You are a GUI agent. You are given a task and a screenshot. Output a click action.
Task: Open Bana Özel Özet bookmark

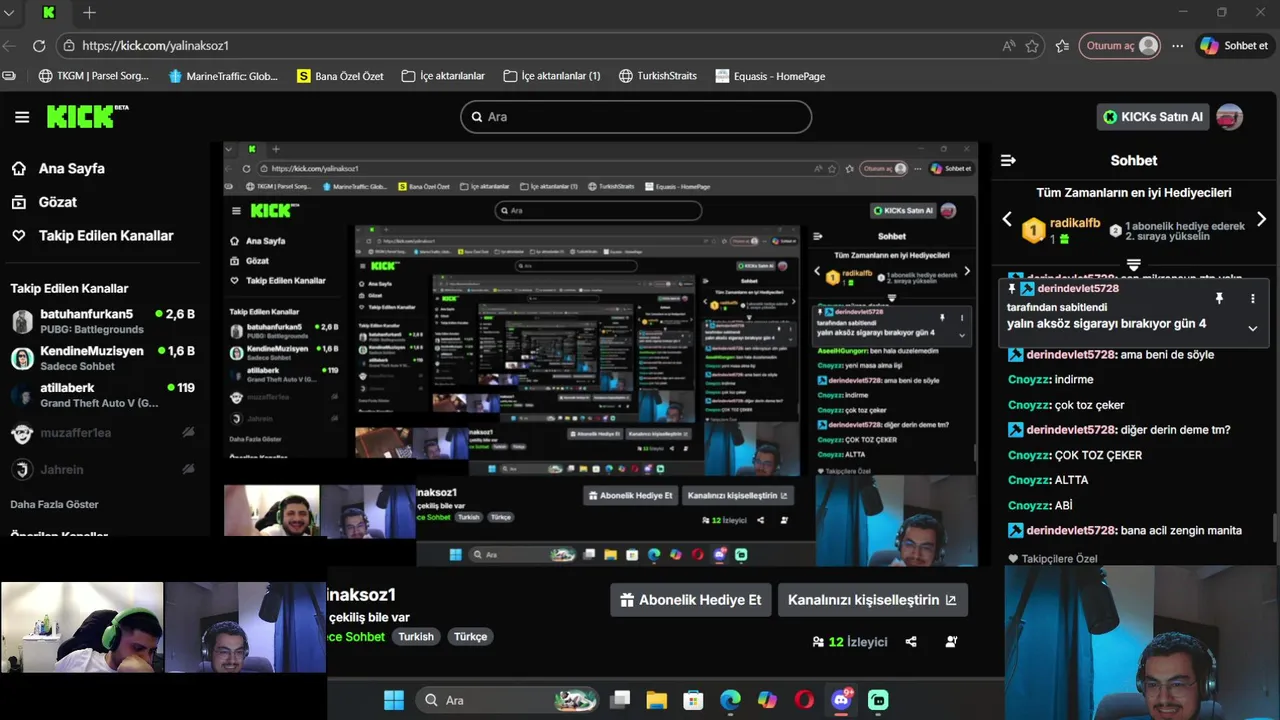click(x=340, y=76)
